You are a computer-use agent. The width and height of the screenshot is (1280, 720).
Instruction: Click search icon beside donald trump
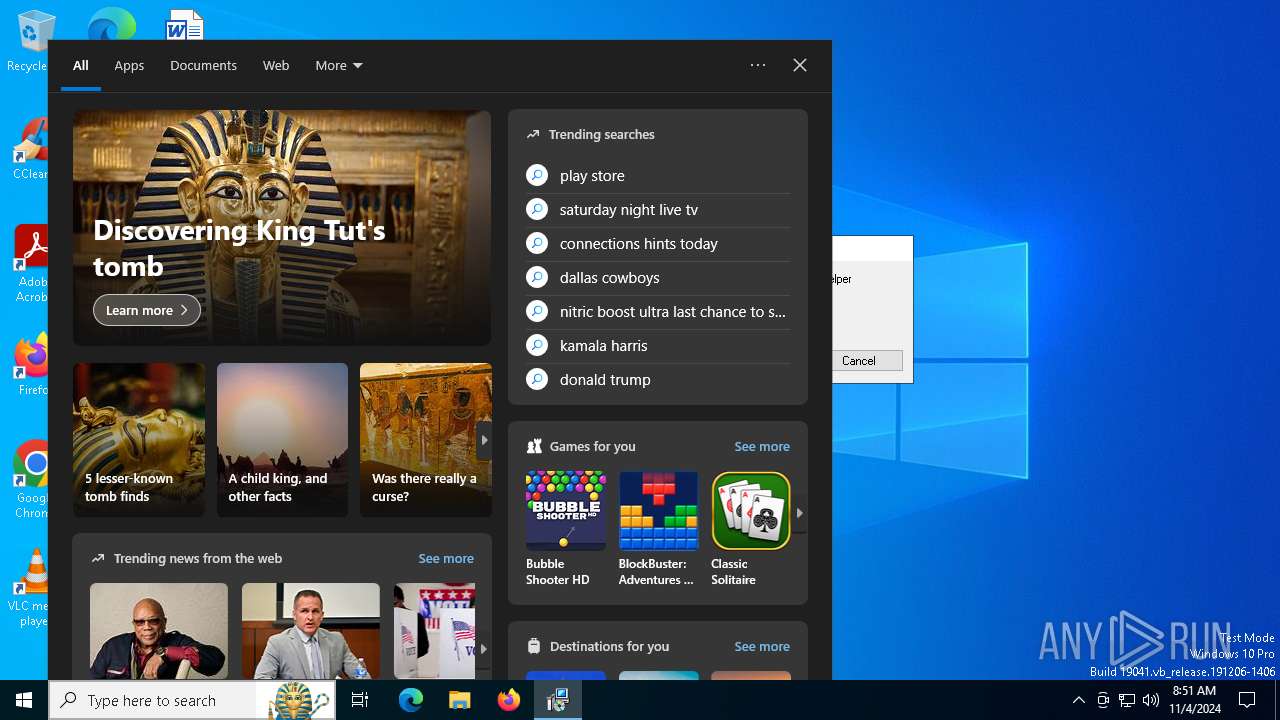point(537,380)
